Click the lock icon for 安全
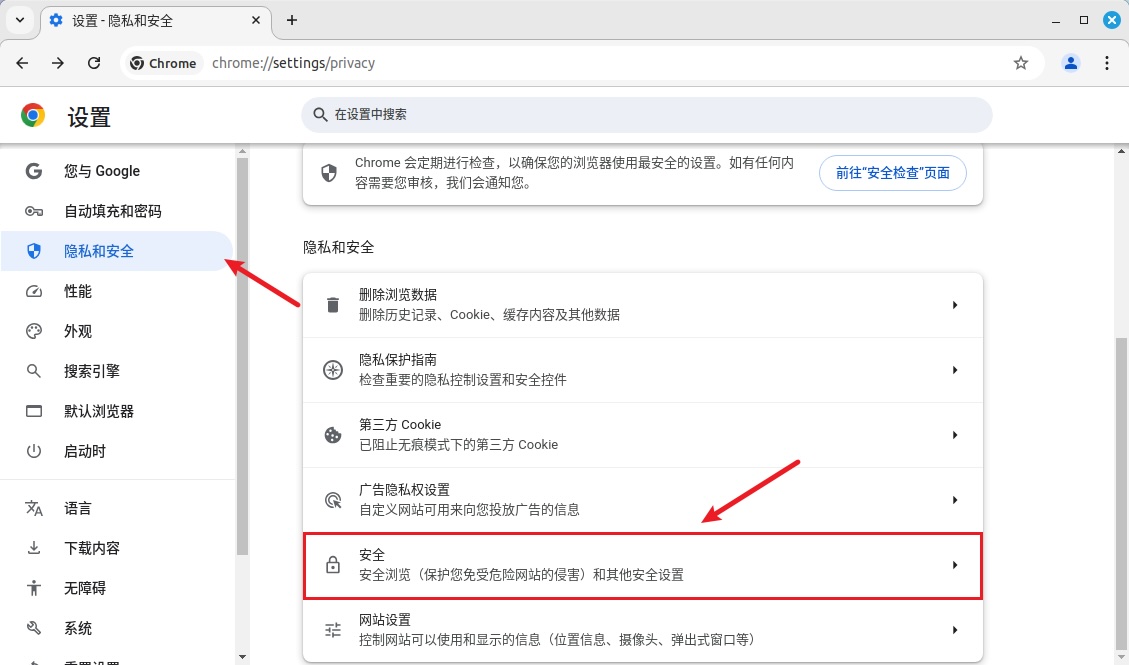The width and height of the screenshot is (1129, 665). tap(333, 565)
